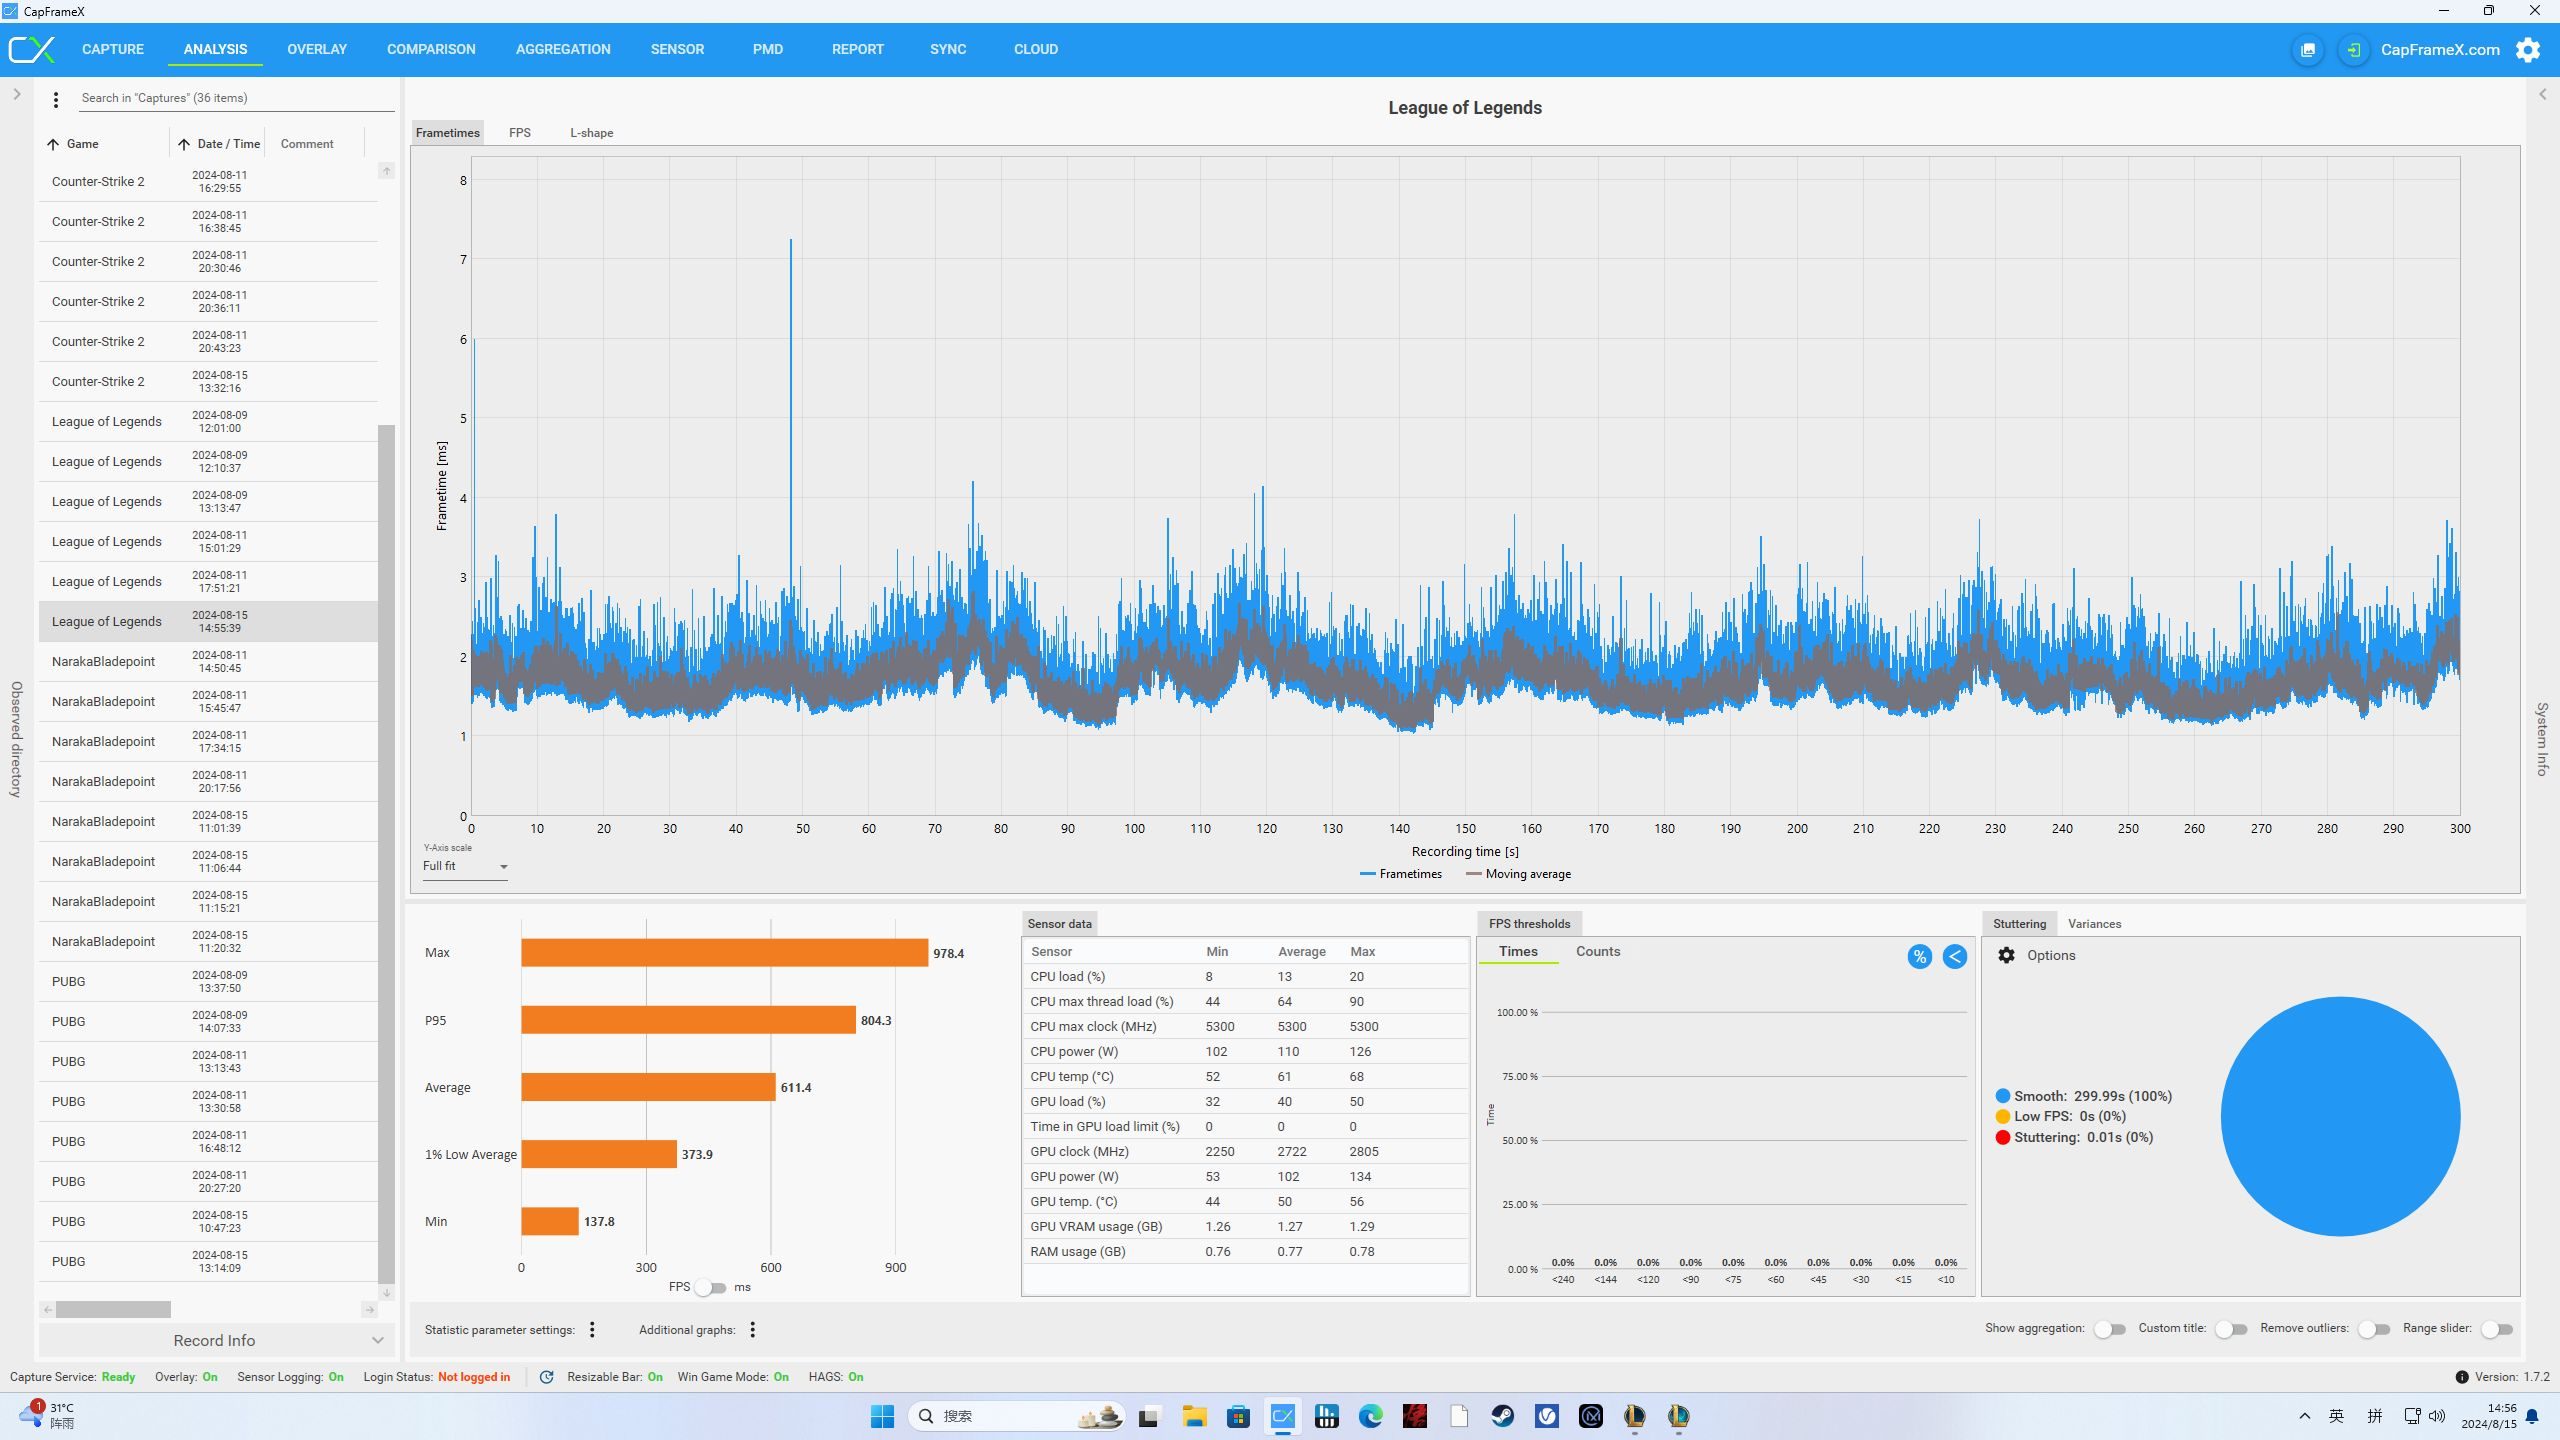Select League of Legends 2024-08-09 12:01:00 capture
The height and width of the screenshot is (1440, 2560).
(208, 421)
